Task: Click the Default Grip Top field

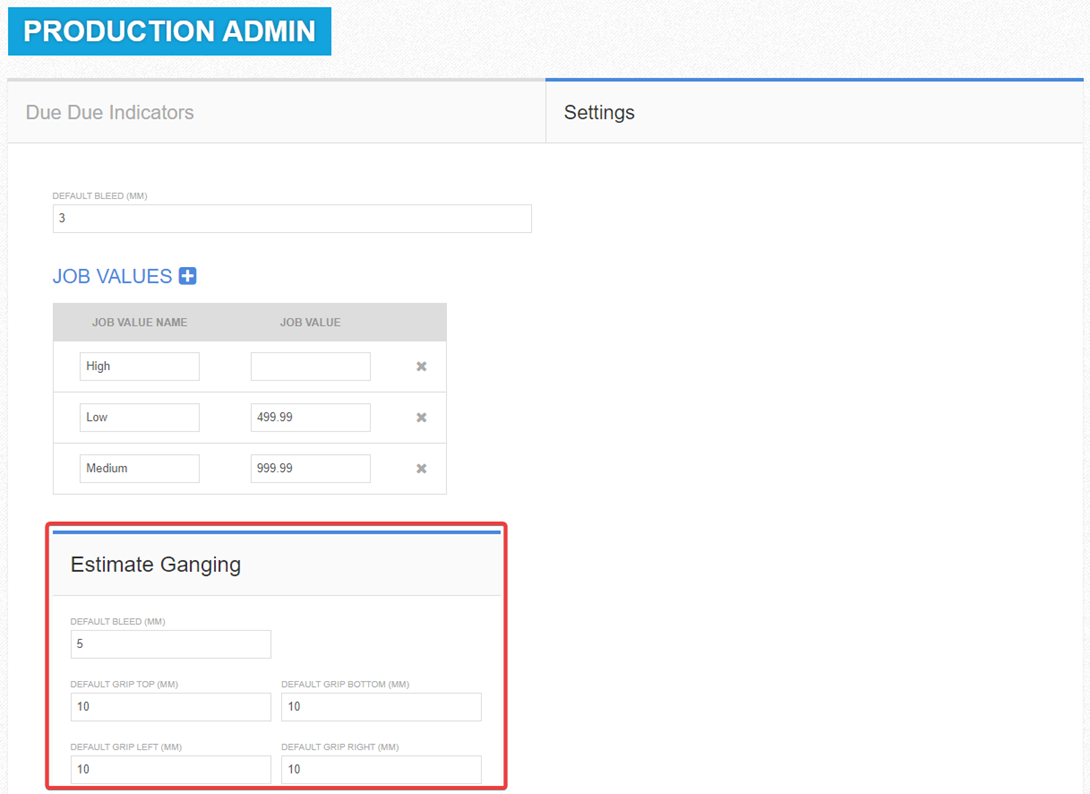Action: 171,707
